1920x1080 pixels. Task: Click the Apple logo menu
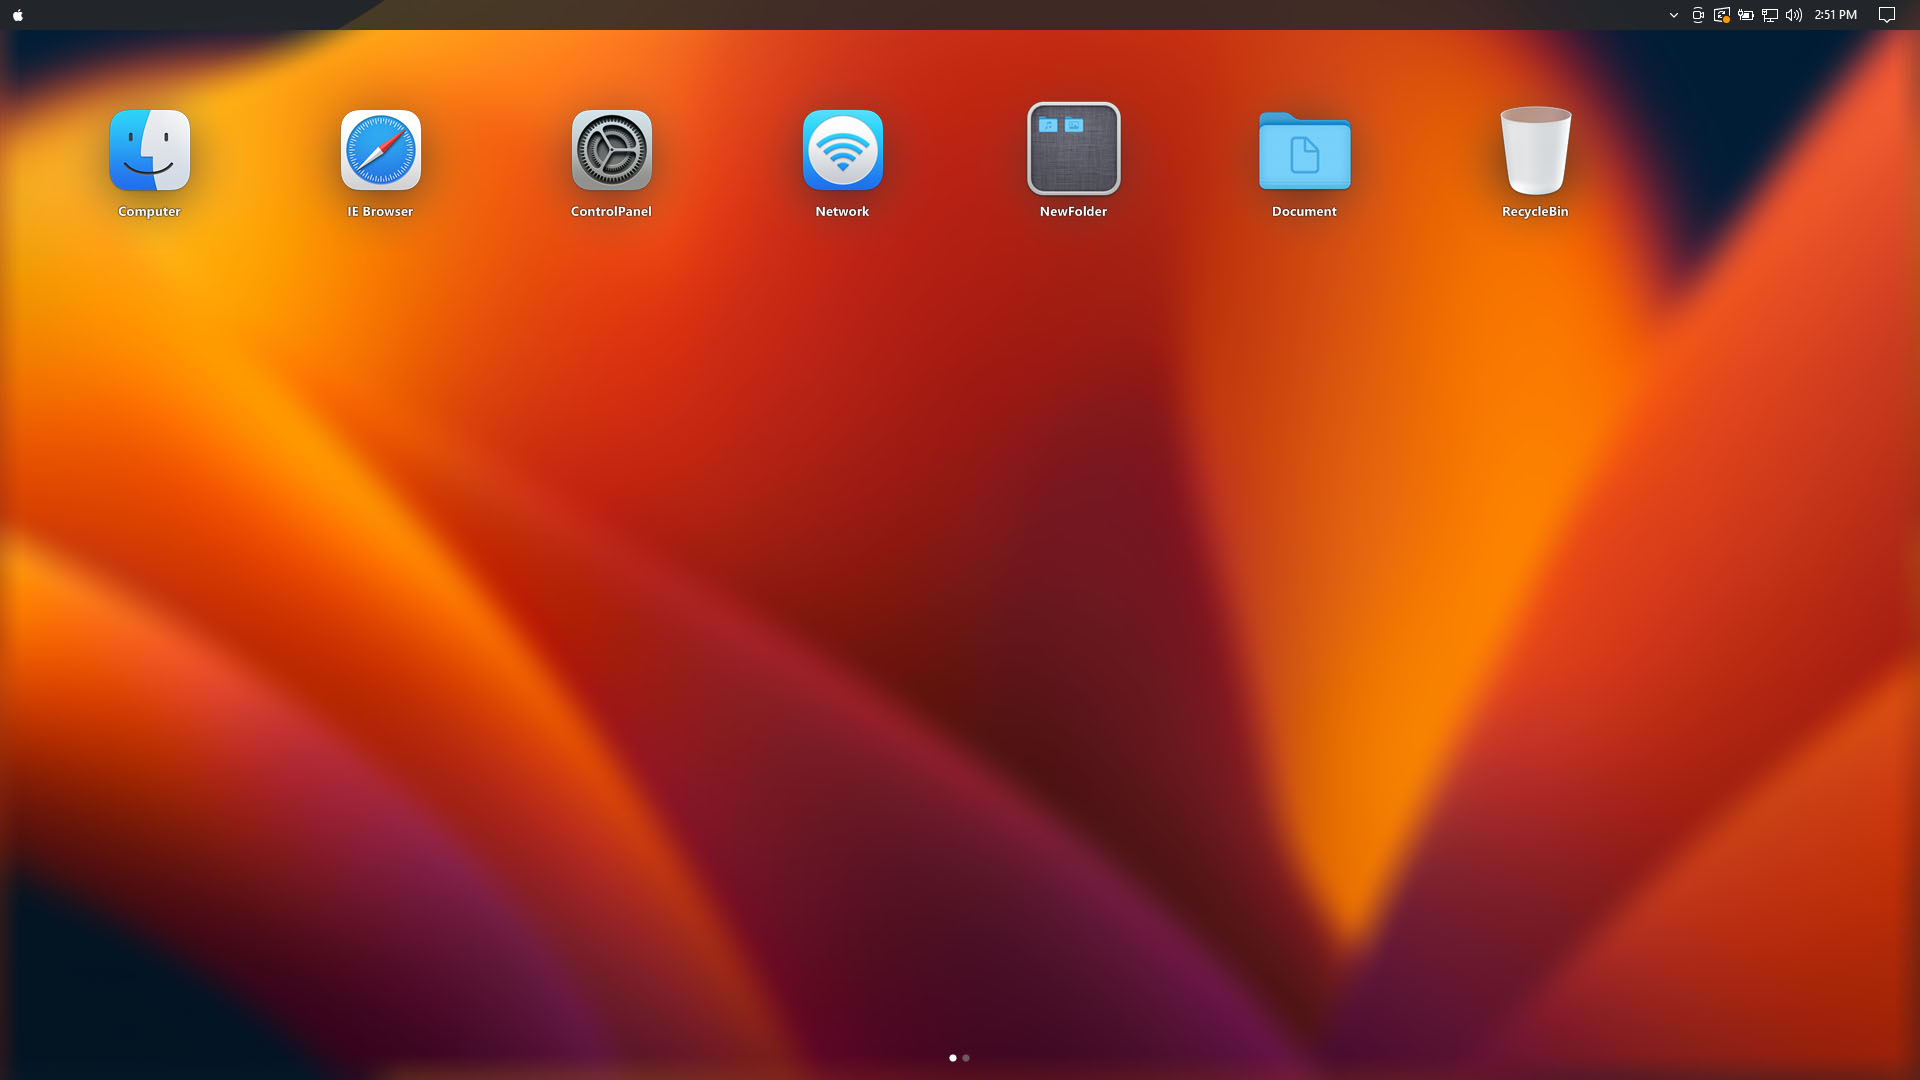tap(18, 15)
